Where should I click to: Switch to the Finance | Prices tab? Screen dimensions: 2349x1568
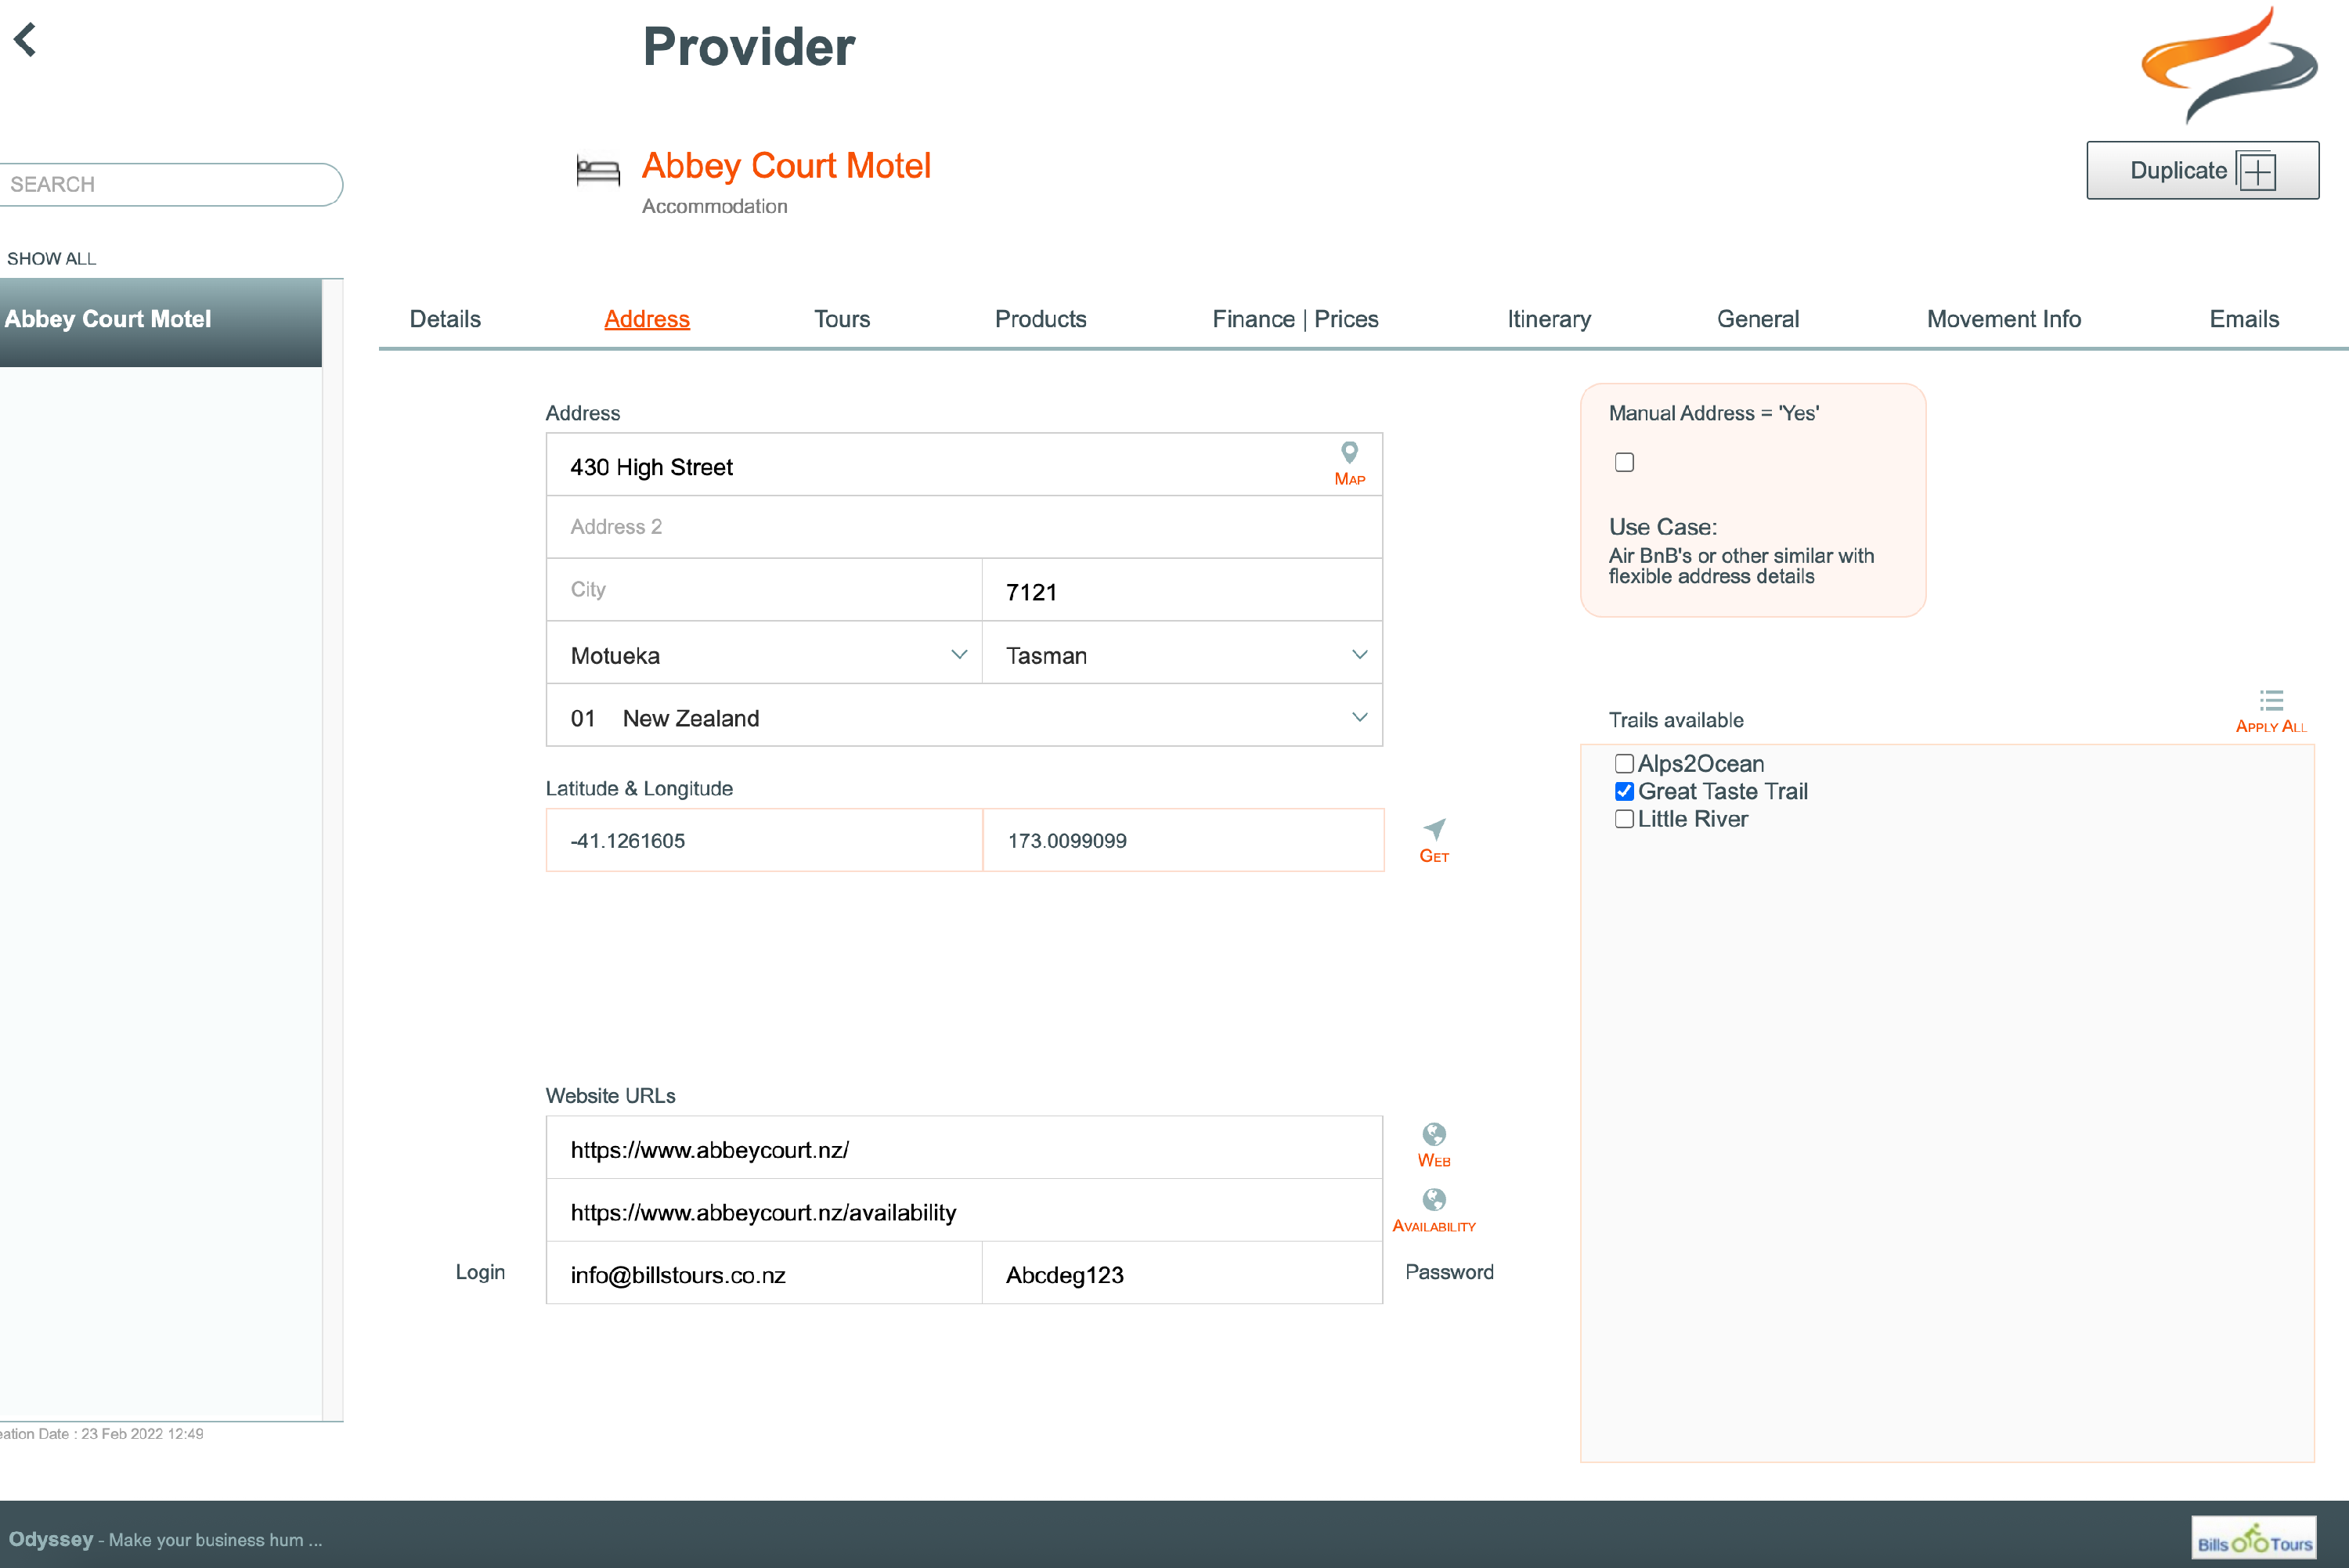pos(1294,319)
